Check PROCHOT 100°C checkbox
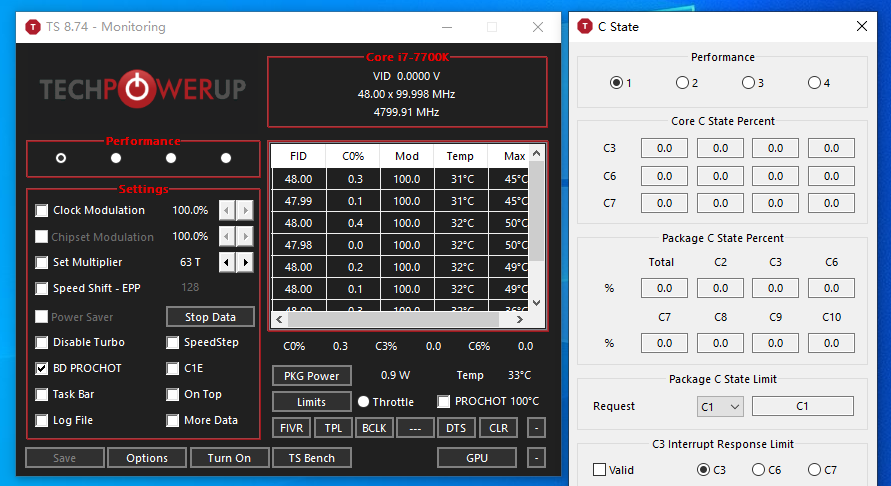This screenshot has height=486, width=891. coord(444,401)
